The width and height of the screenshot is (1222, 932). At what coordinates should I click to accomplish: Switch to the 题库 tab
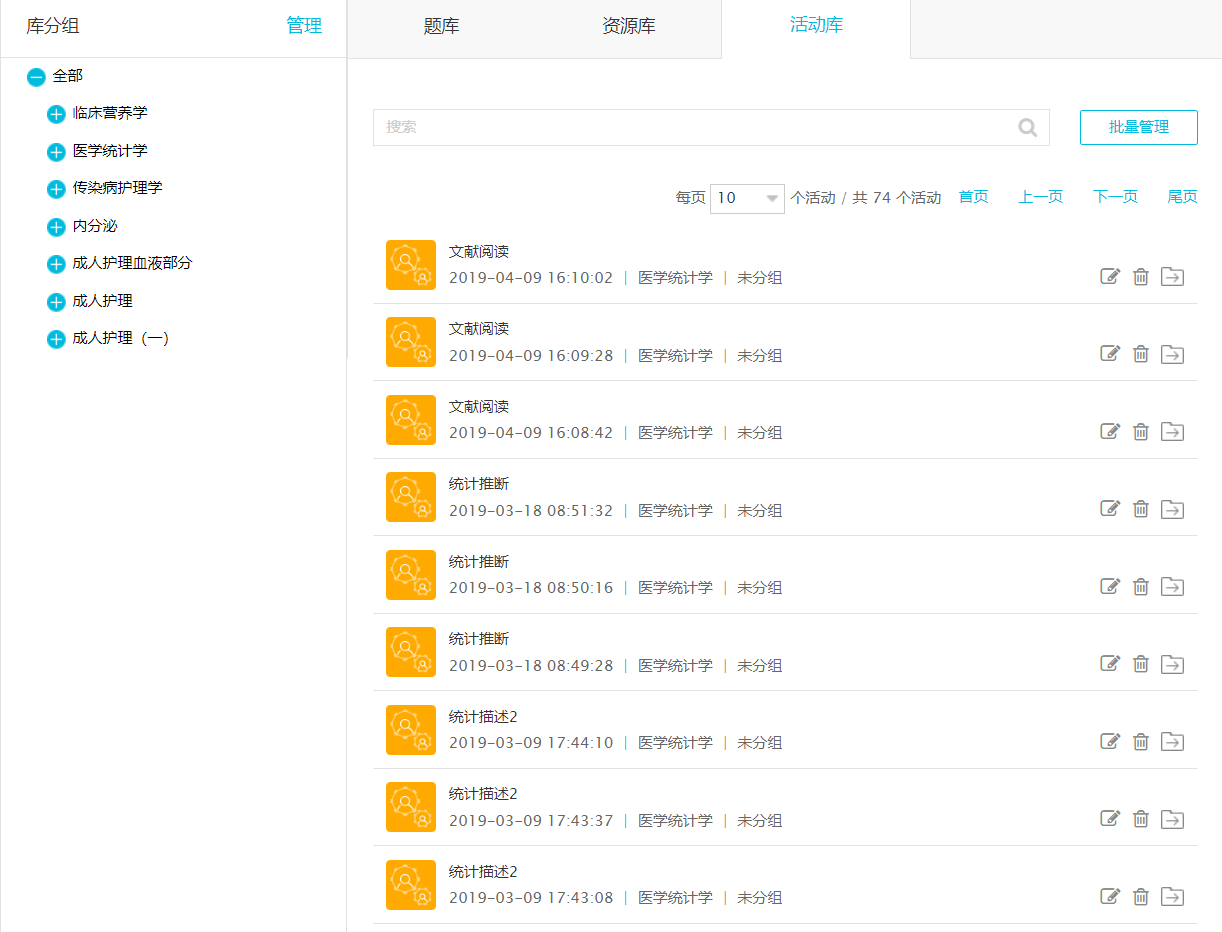click(441, 27)
